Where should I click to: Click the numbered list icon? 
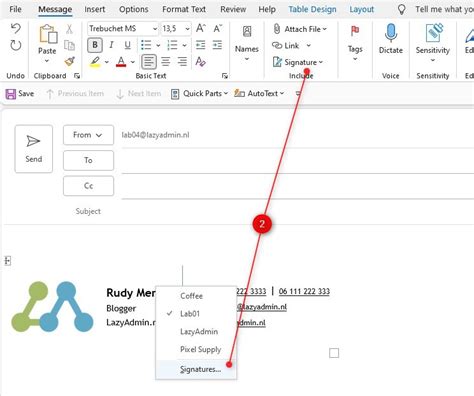(172, 45)
